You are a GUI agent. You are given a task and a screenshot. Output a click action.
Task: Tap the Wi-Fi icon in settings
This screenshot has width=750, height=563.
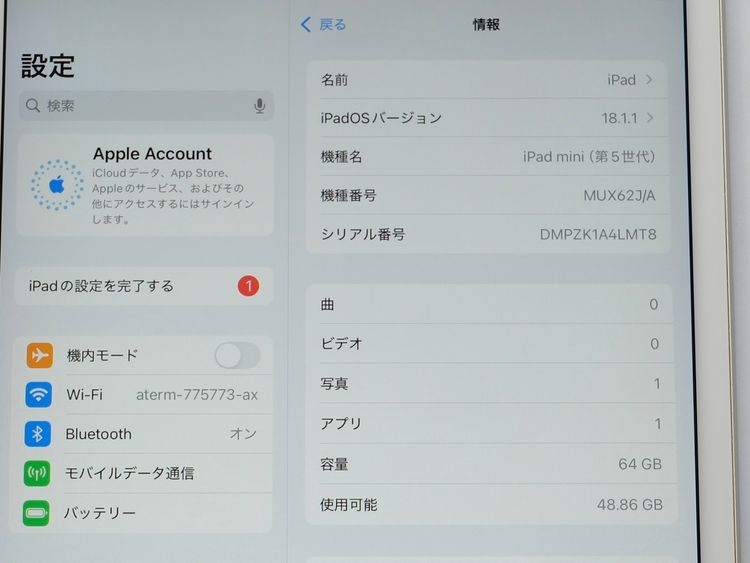(x=39, y=395)
